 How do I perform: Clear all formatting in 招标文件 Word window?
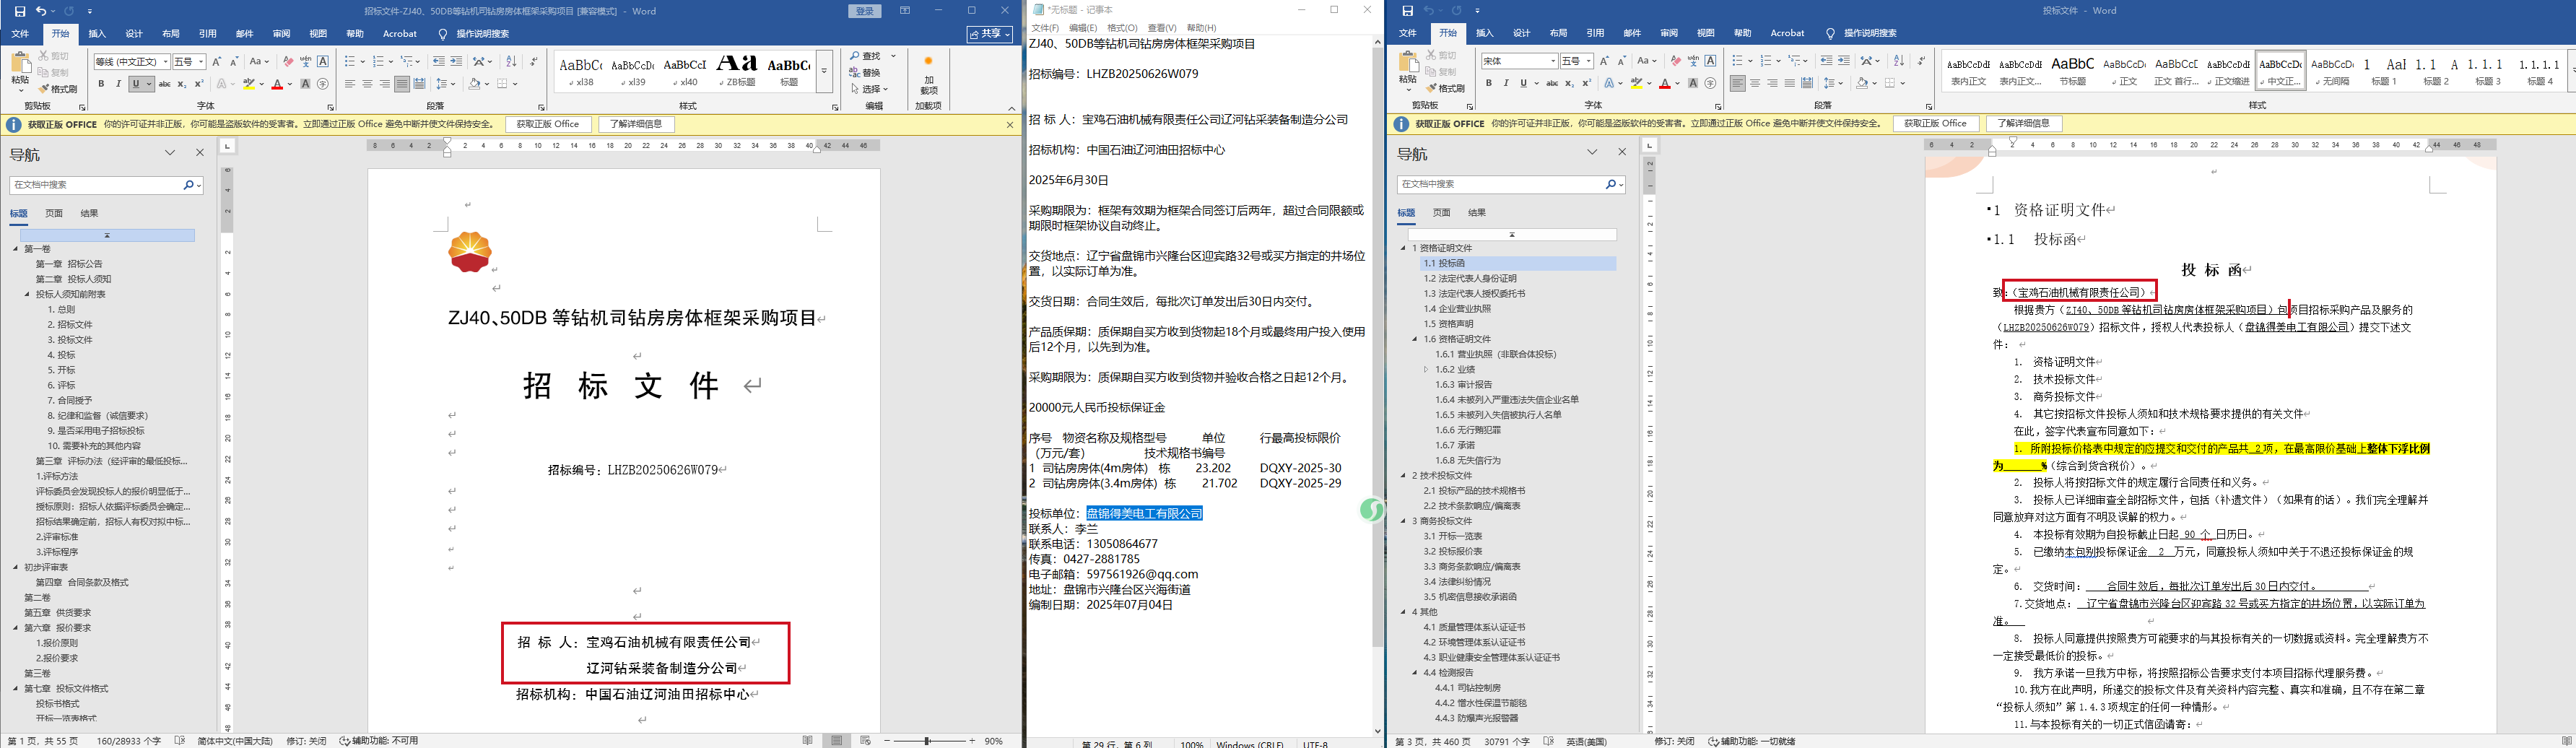(288, 62)
